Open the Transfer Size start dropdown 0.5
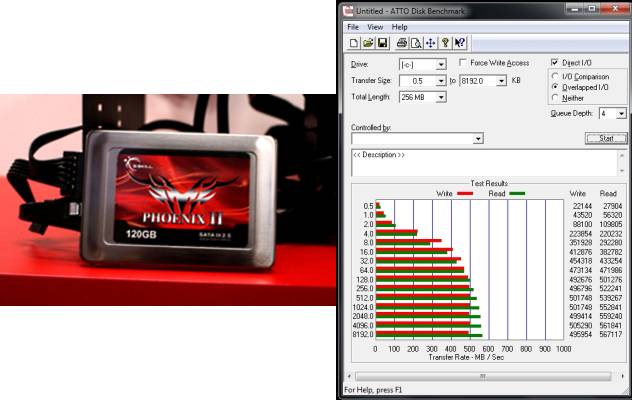 [441, 81]
